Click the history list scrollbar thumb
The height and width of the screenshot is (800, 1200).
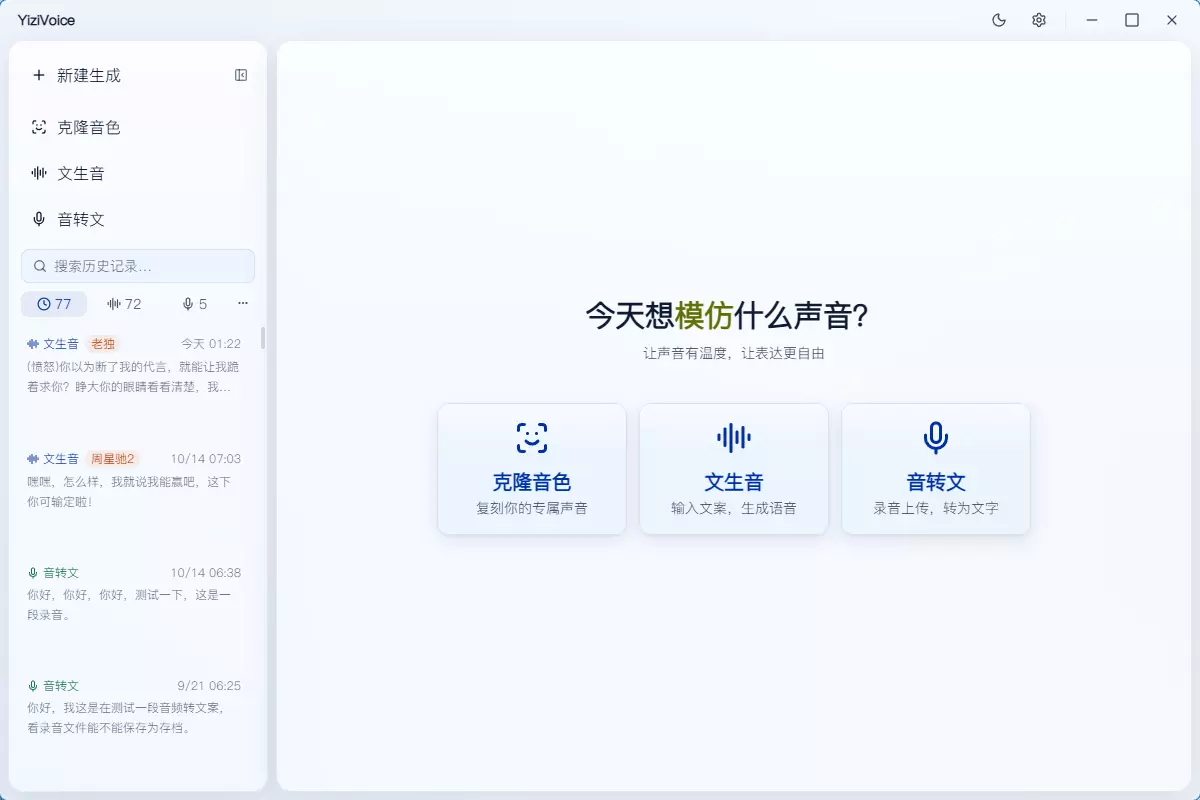click(263, 338)
